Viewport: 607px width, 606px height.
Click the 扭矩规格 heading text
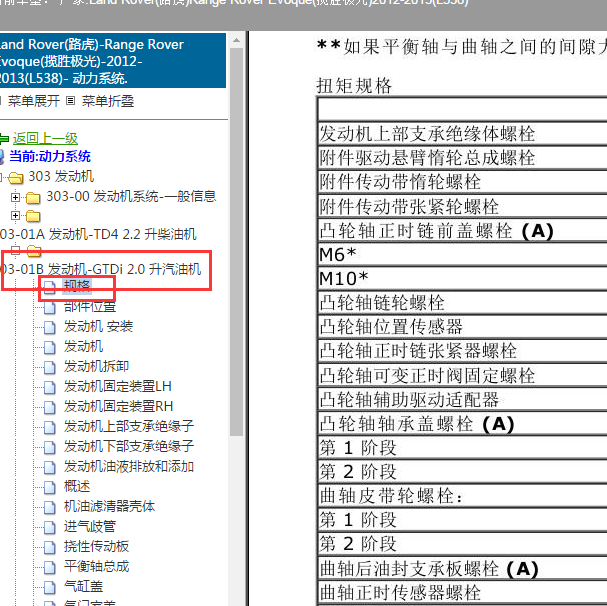(x=354, y=85)
